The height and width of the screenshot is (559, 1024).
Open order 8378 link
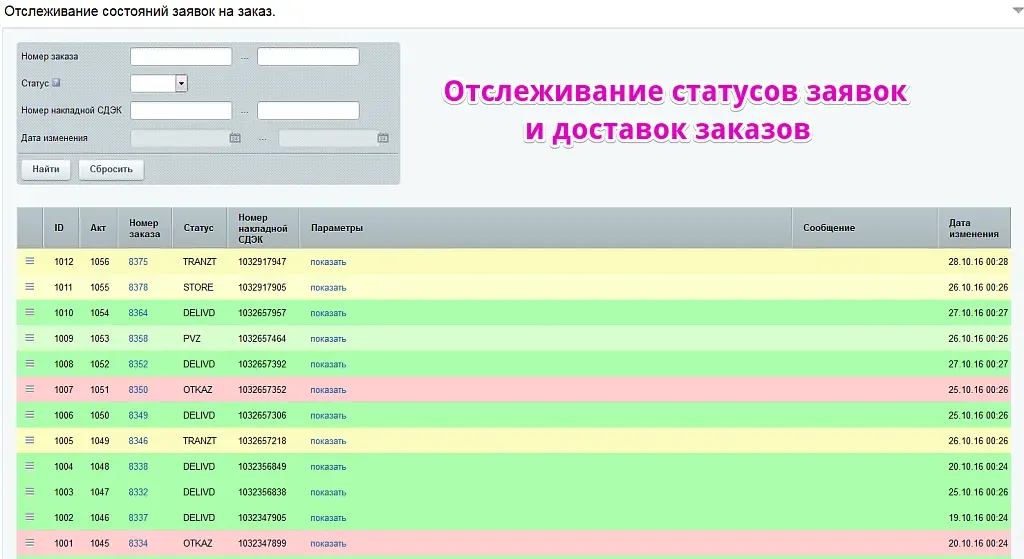[138, 287]
